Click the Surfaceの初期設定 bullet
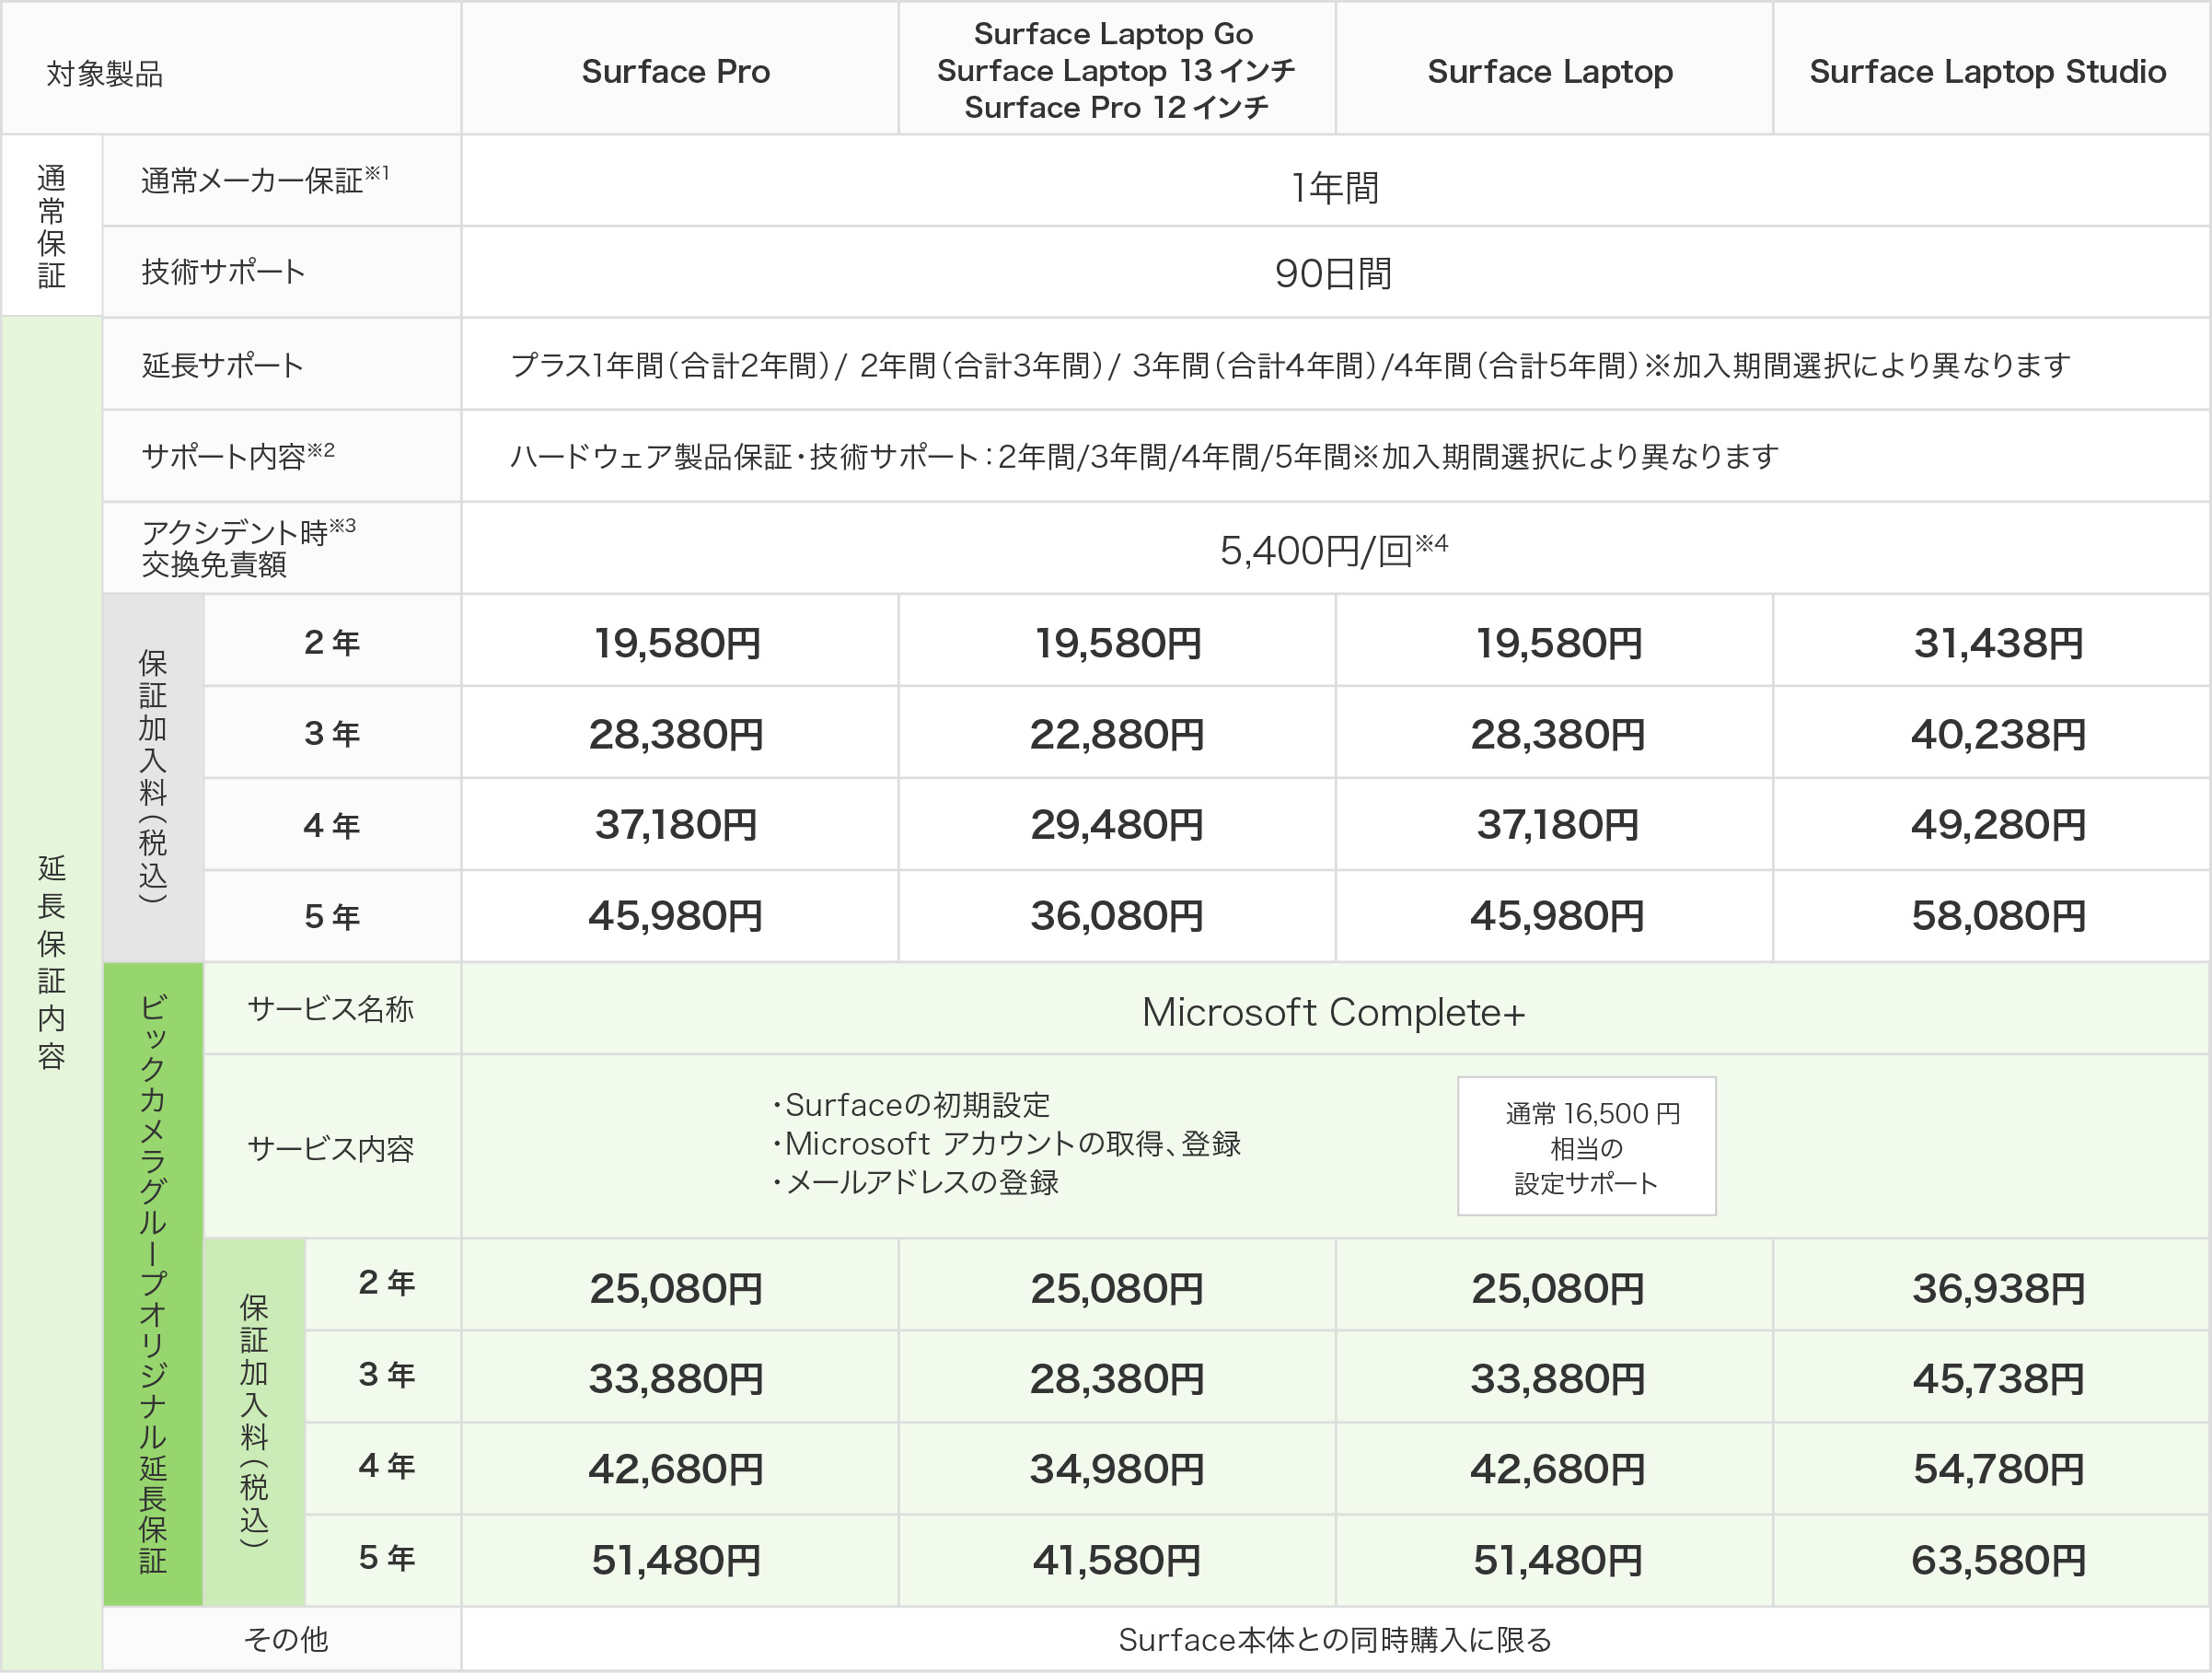 click(x=911, y=1105)
